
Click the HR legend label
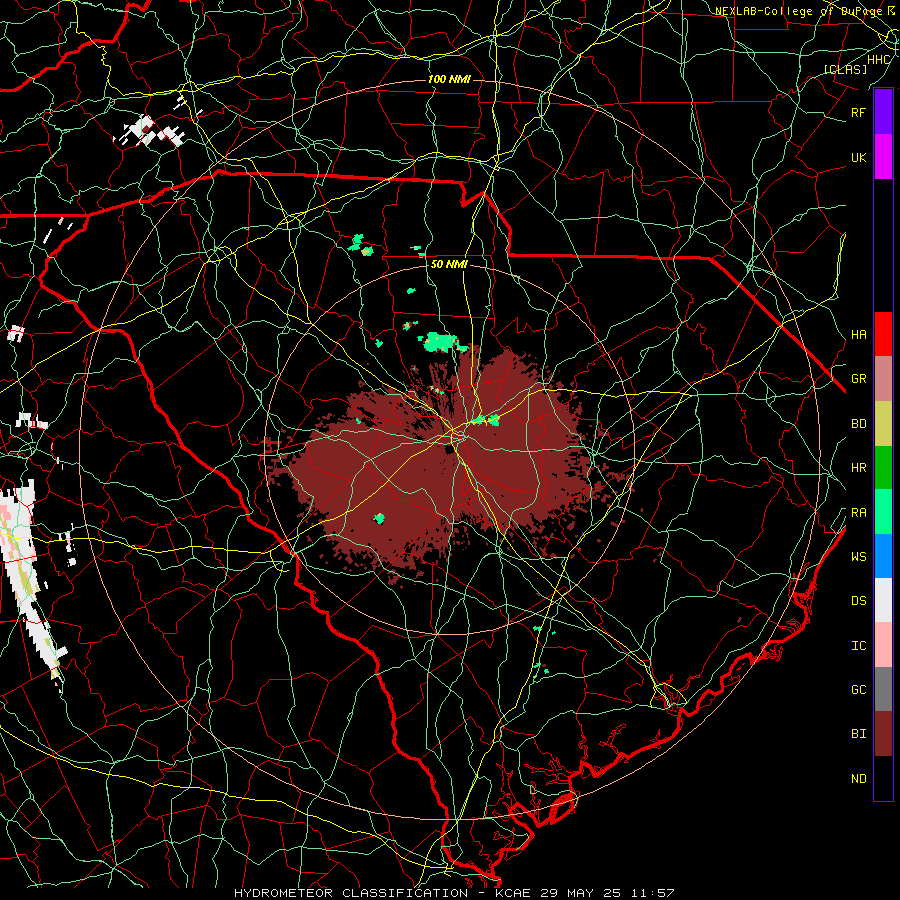point(858,468)
